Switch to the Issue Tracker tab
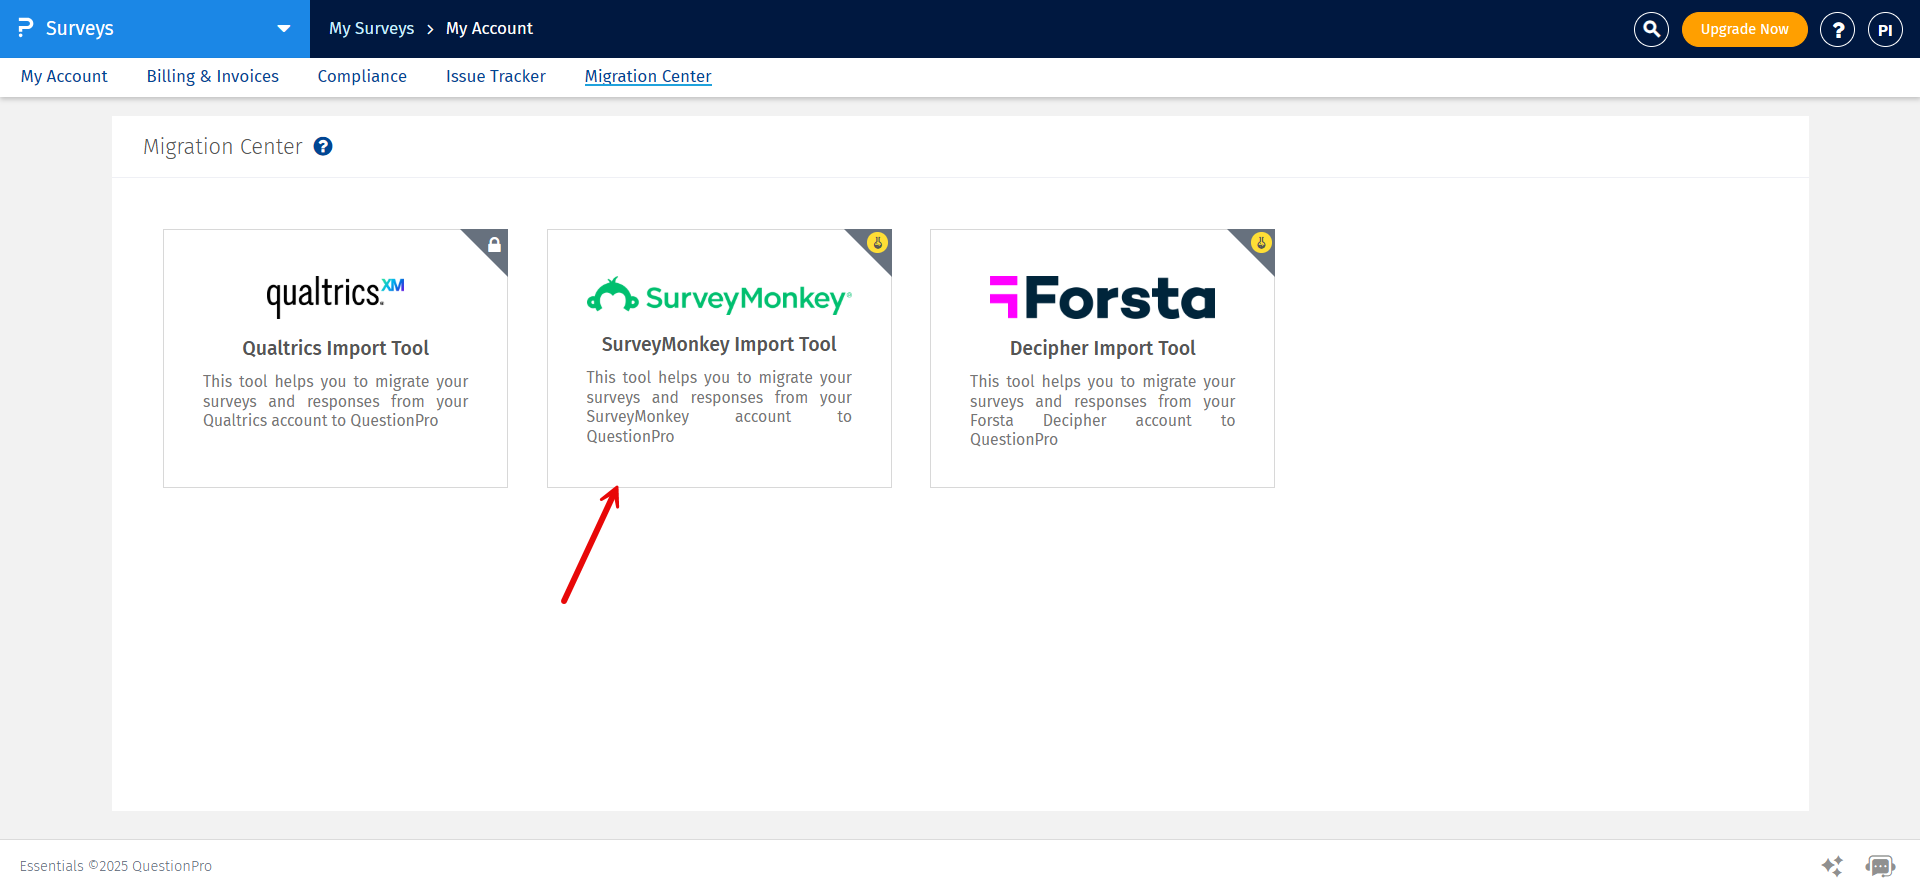Screen dimensions: 1920x893 (x=496, y=76)
